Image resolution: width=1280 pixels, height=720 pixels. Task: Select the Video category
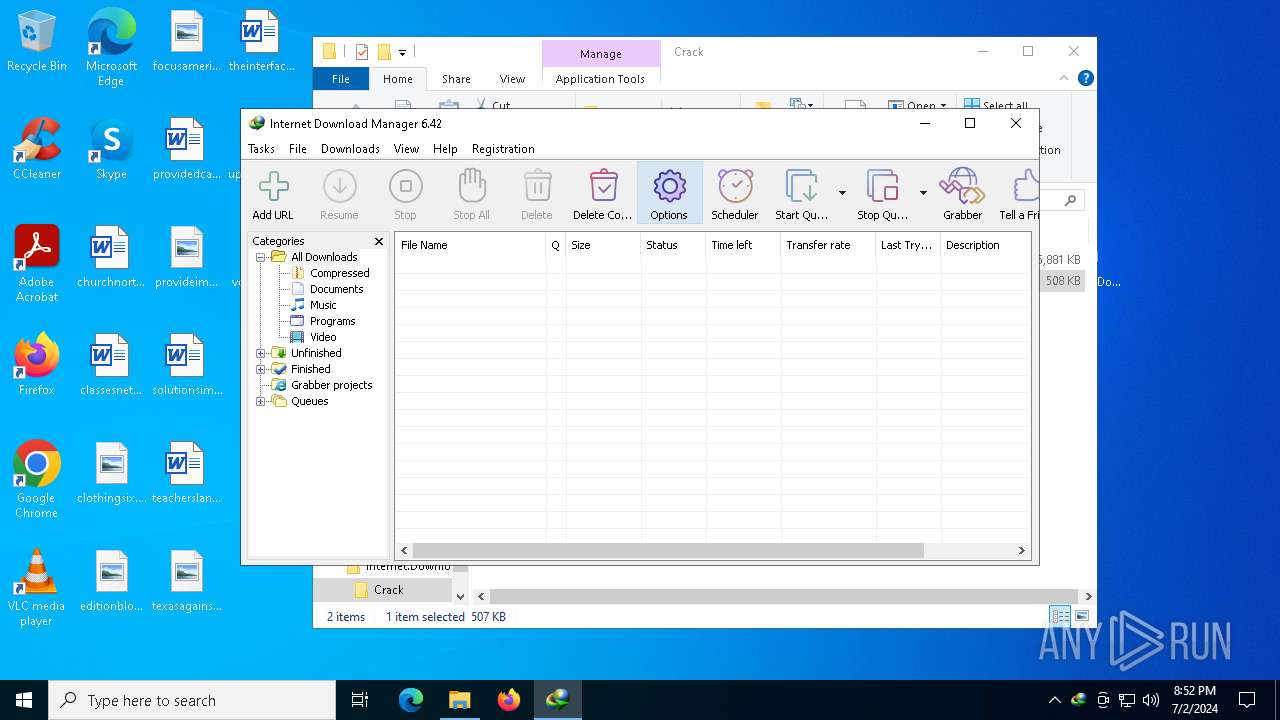click(323, 337)
